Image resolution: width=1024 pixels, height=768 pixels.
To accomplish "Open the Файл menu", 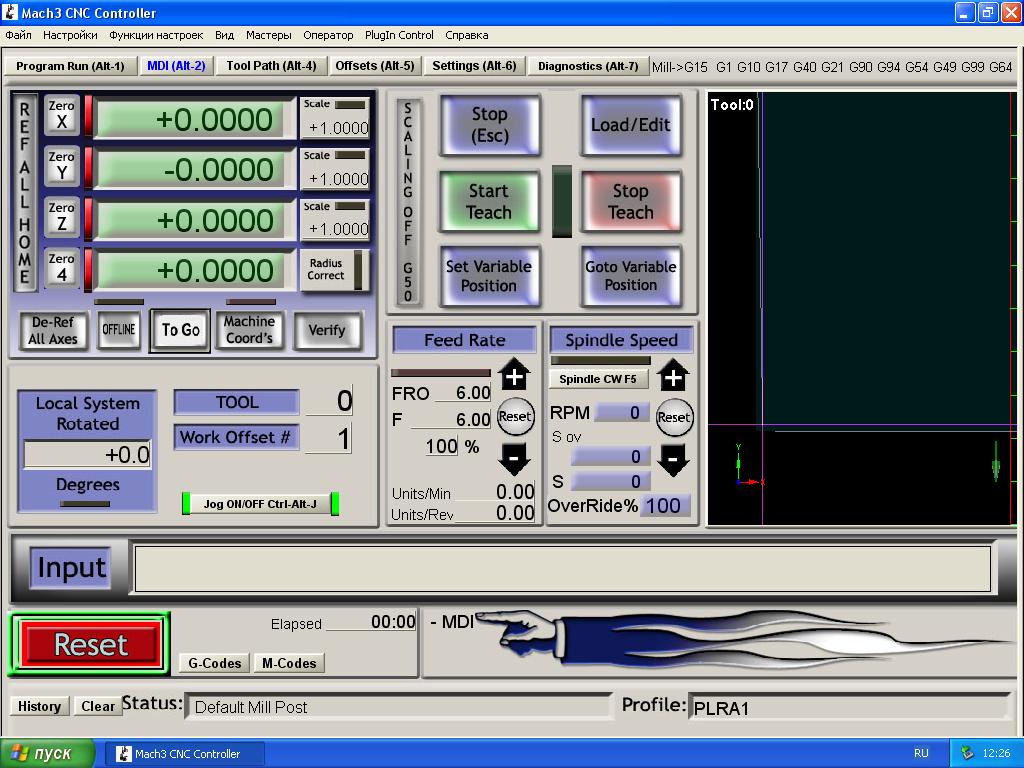I will pos(18,35).
